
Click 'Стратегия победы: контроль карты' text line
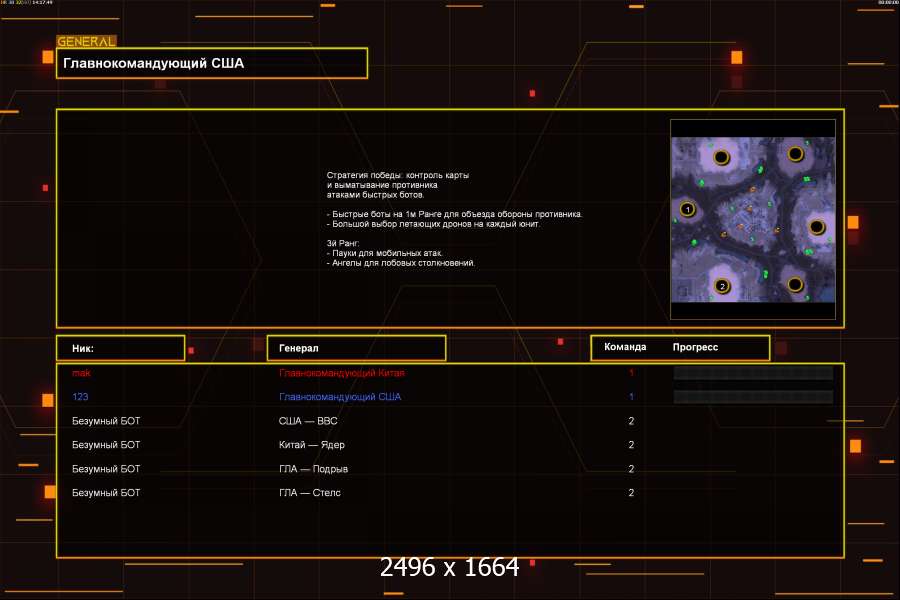(x=398, y=175)
